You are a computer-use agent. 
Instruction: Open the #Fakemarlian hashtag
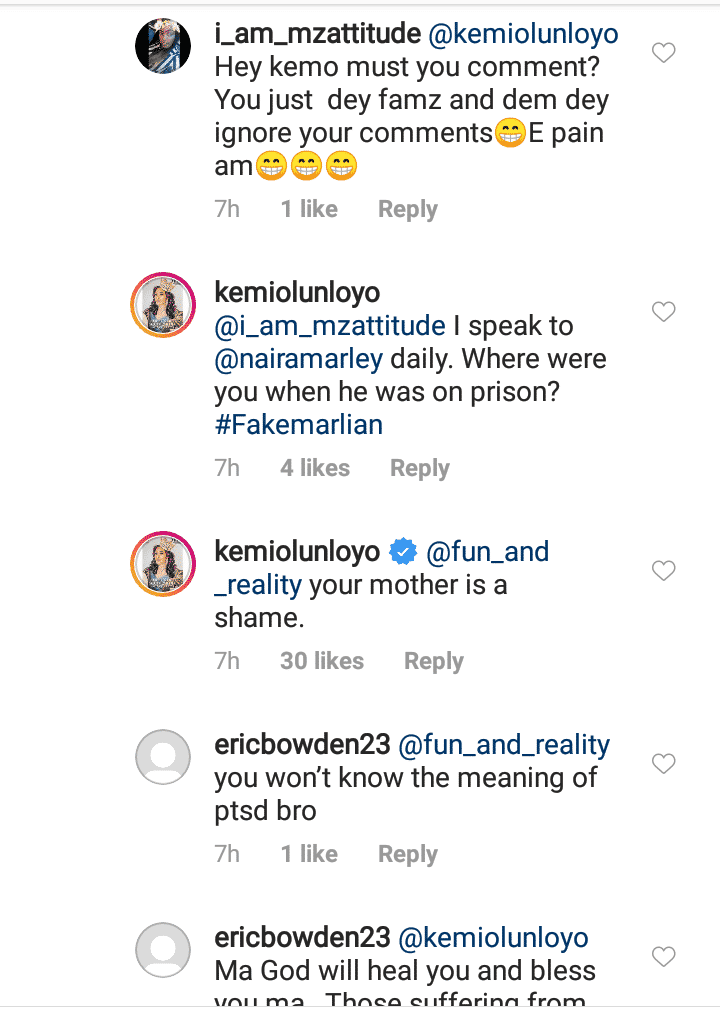(298, 424)
